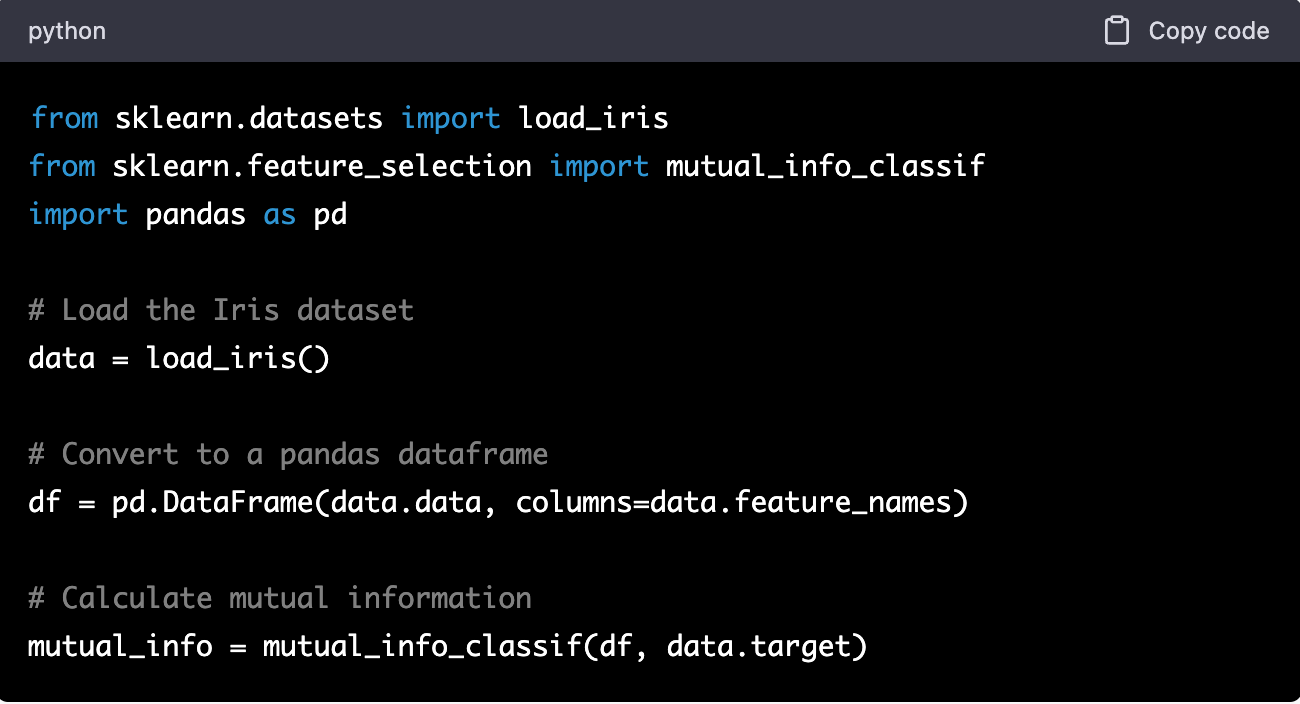Click the 'mutual_info' variable in the last line

[120, 646]
